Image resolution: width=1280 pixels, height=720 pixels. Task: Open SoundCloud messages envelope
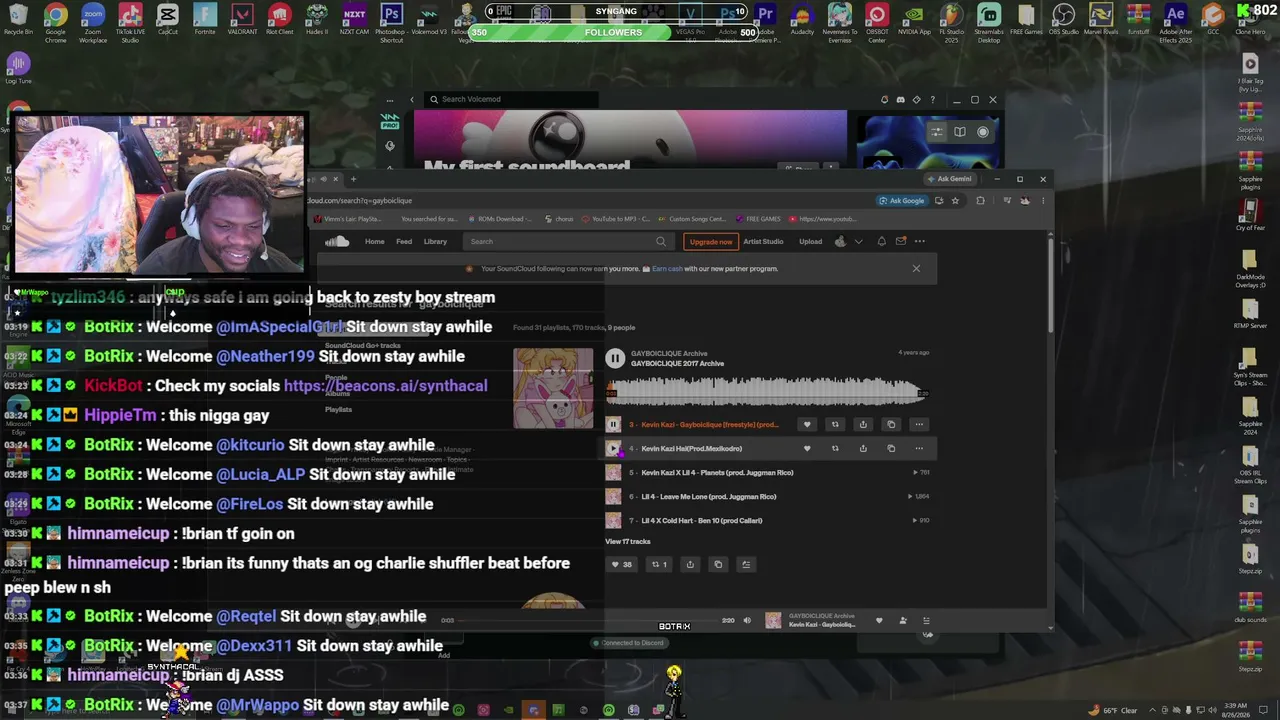901,241
